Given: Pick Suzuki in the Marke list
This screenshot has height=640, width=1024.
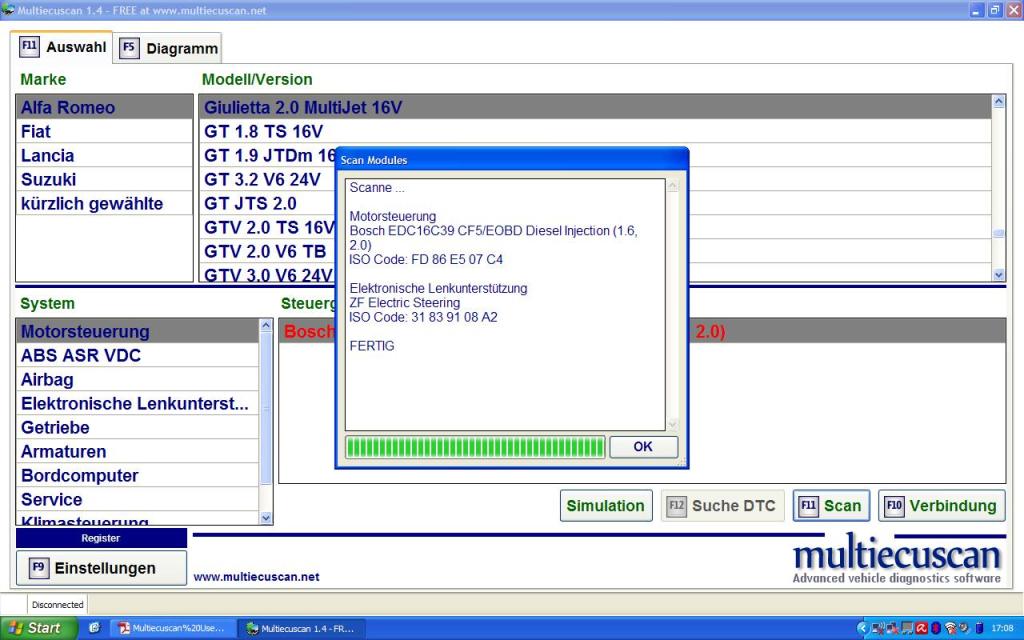Looking at the screenshot, I should 104,180.
